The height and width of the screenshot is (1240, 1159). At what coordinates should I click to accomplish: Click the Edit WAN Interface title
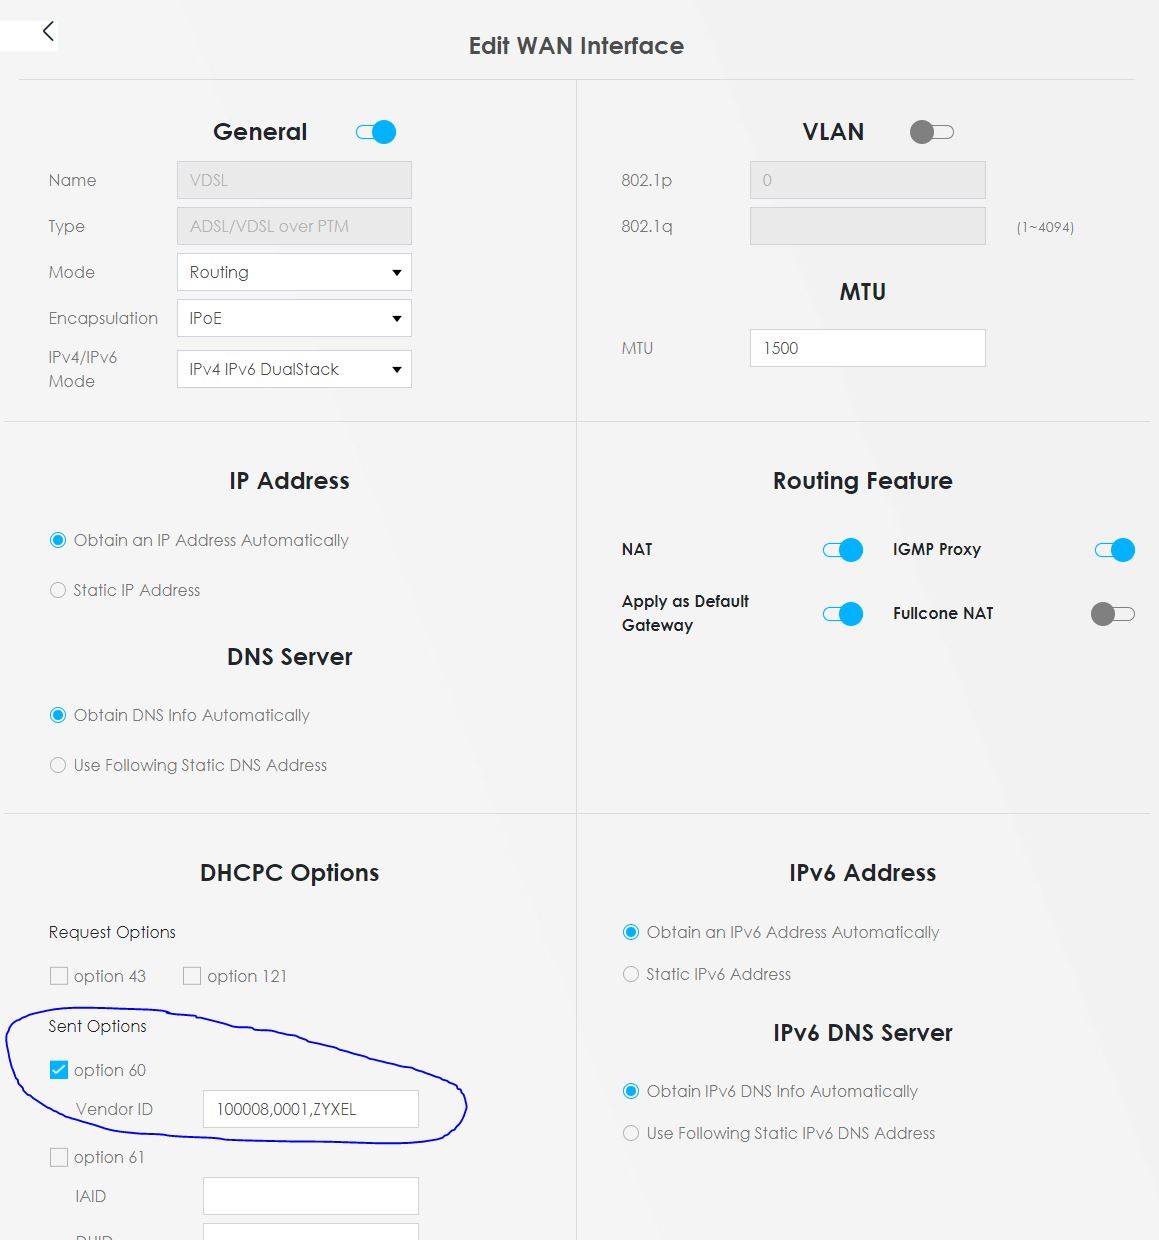(x=576, y=46)
